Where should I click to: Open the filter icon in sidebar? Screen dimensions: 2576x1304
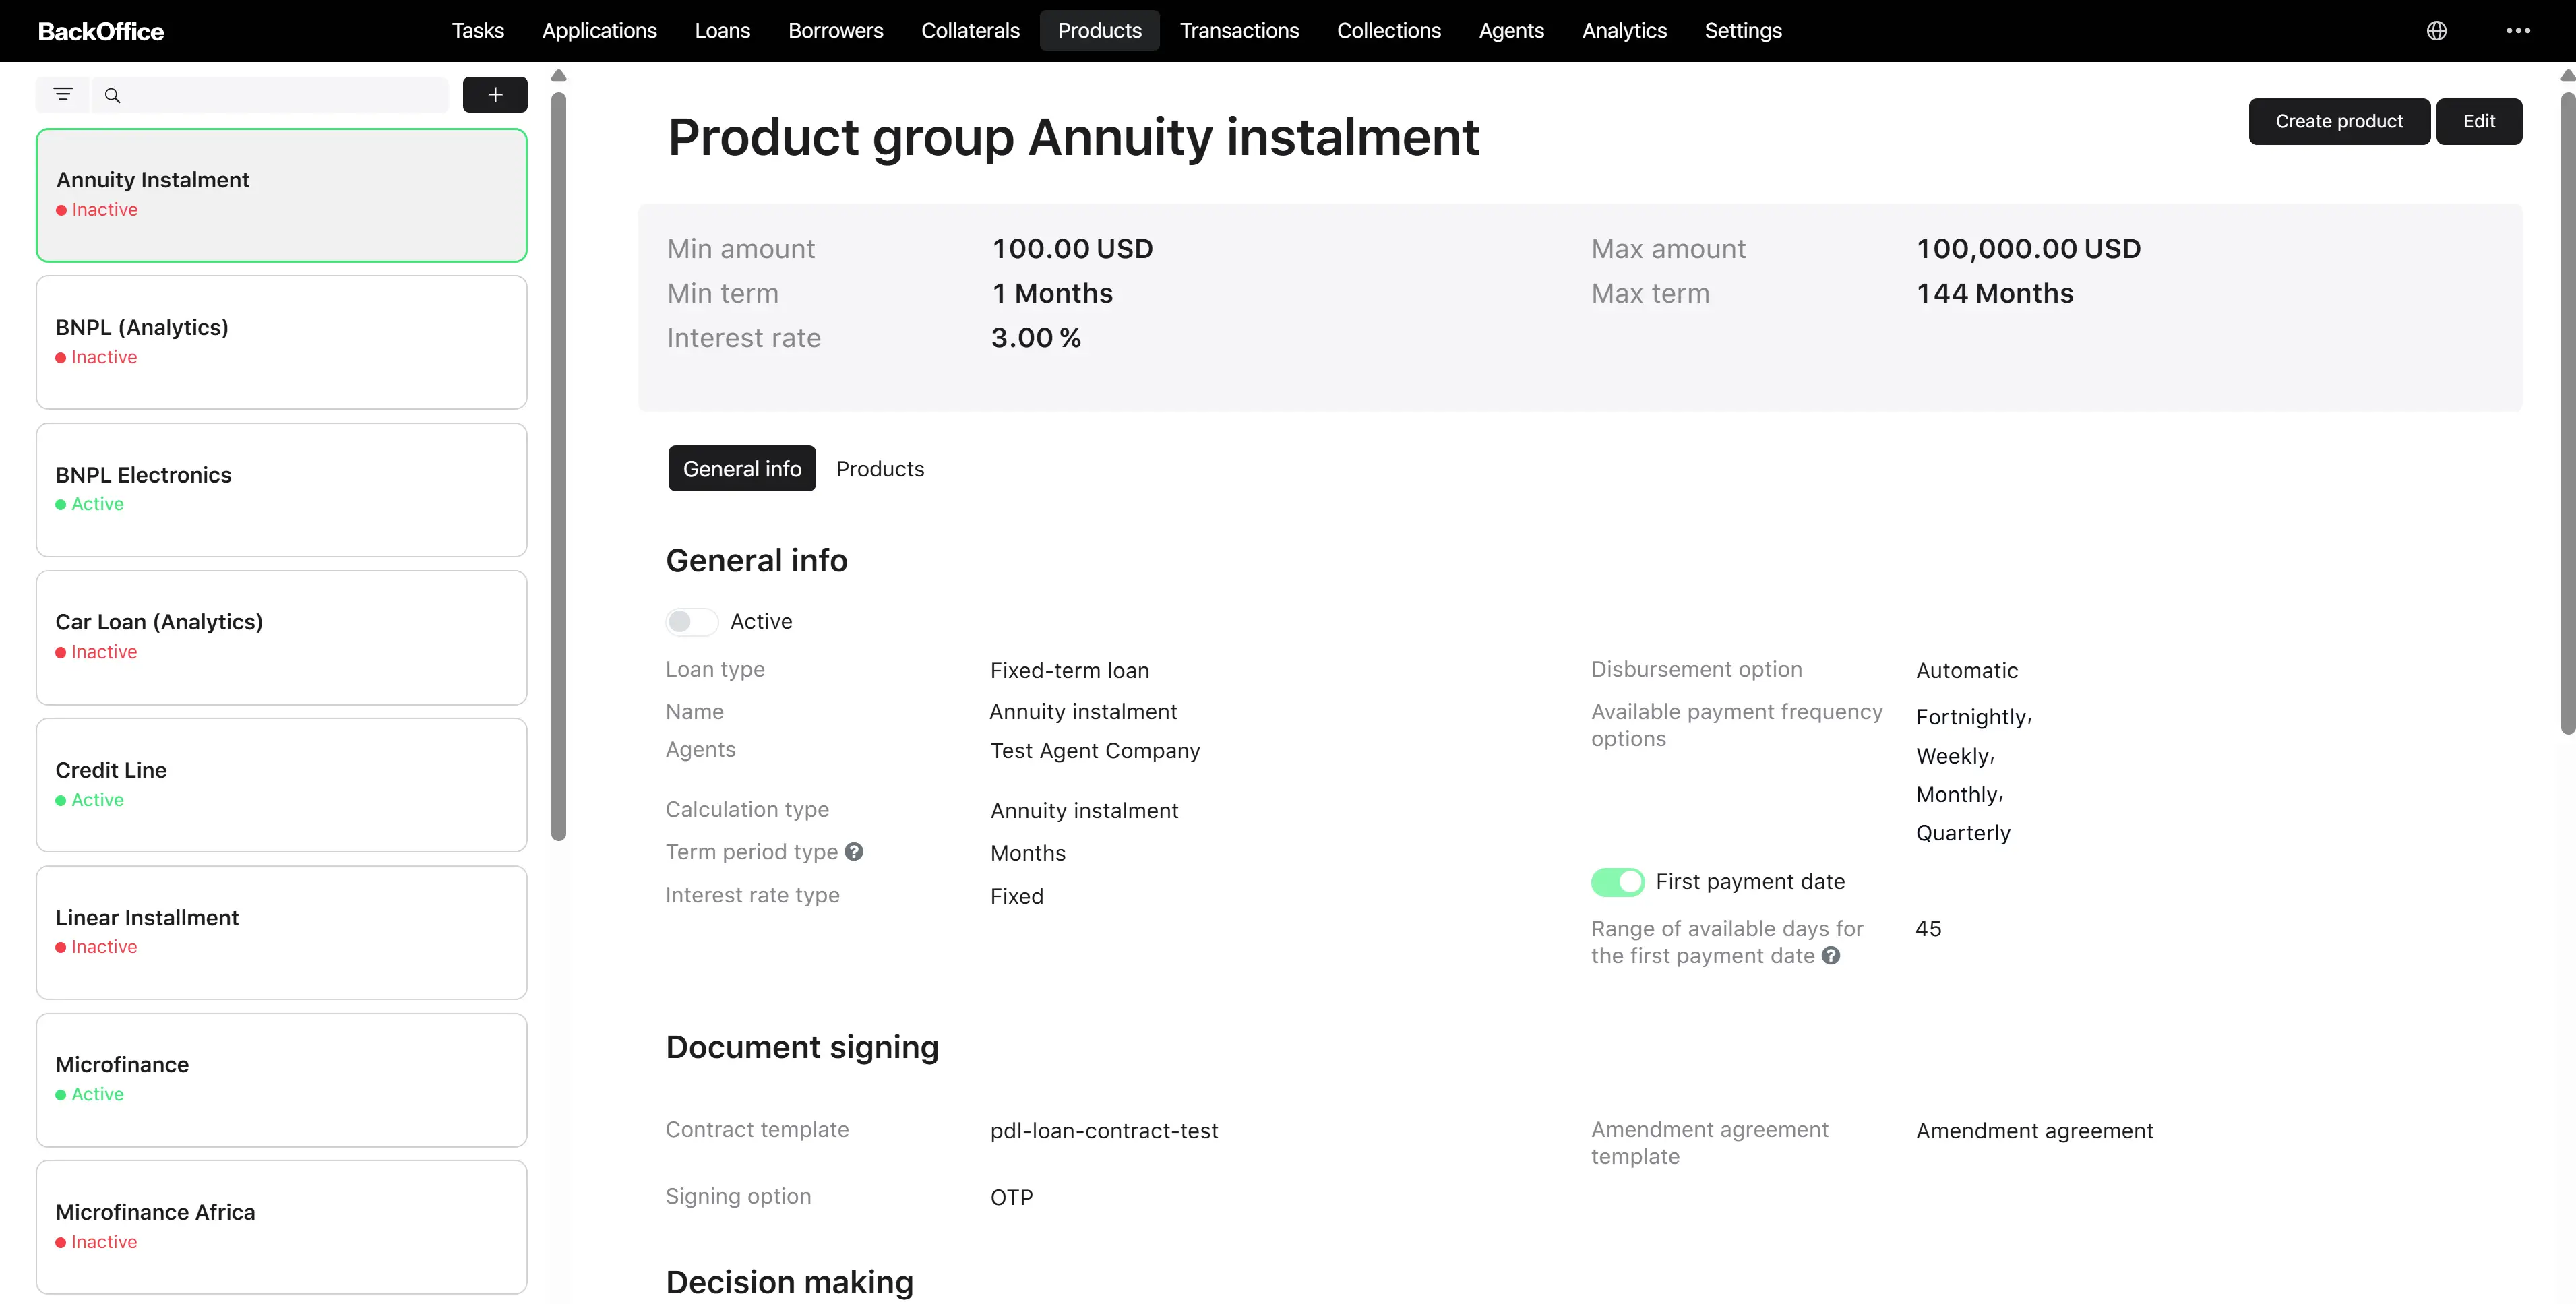(63, 95)
